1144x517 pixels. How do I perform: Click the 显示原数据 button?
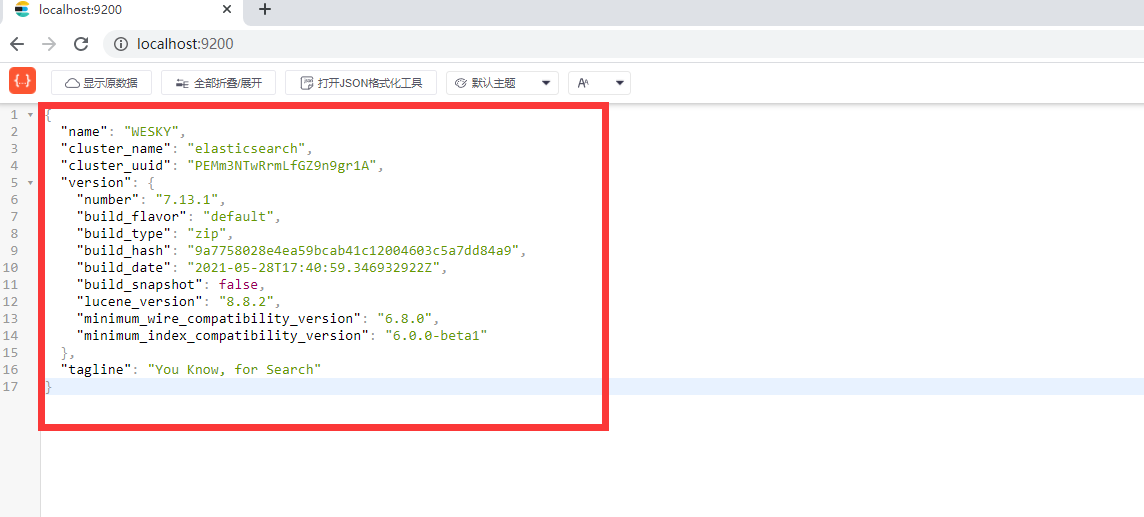(x=101, y=83)
